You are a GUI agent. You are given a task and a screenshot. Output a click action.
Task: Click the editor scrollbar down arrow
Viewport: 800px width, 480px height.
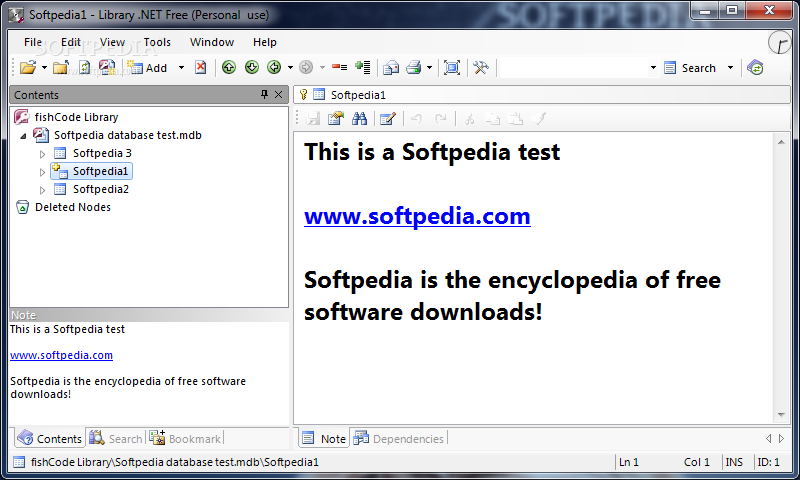click(781, 415)
